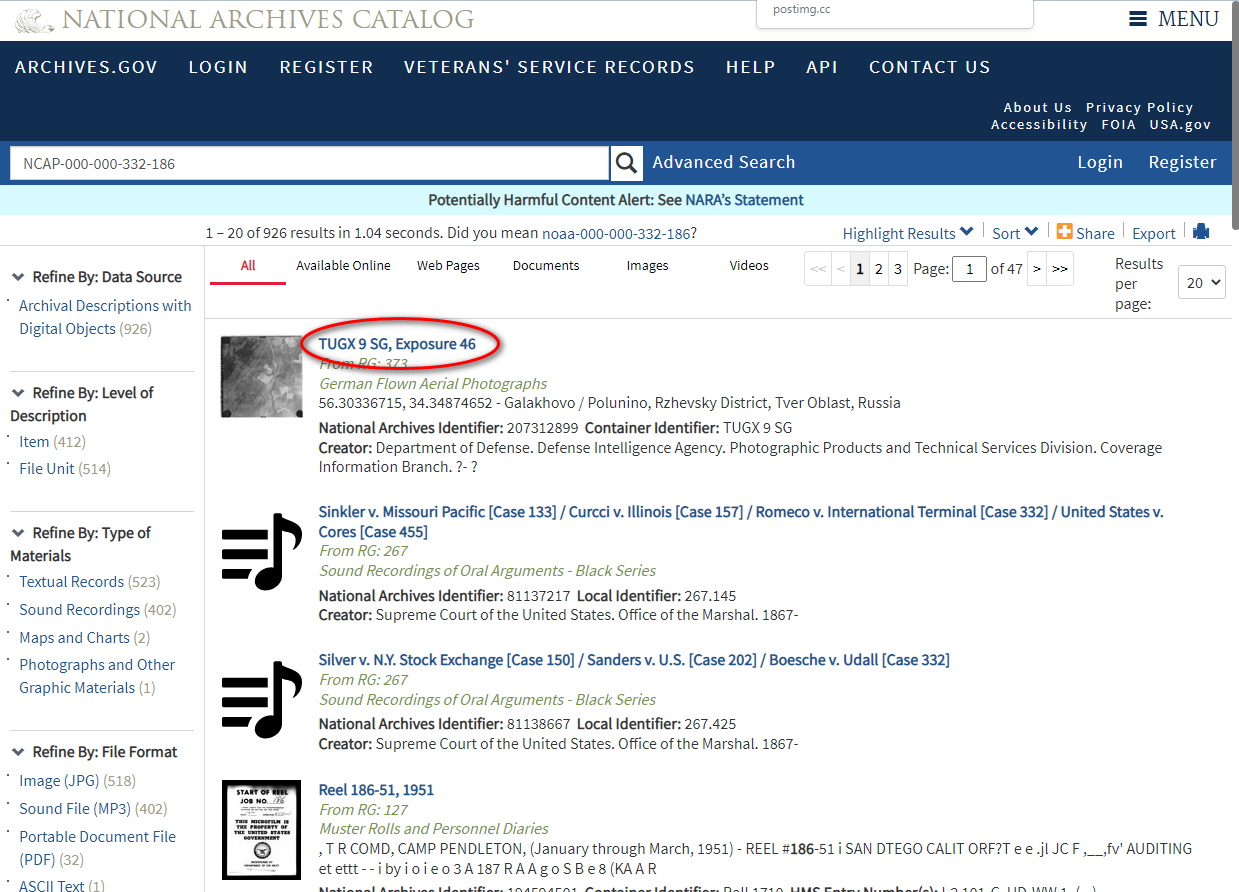Image resolution: width=1239 pixels, height=892 pixels.
Task: Click the Share link text
Action: coord(1095,233)
